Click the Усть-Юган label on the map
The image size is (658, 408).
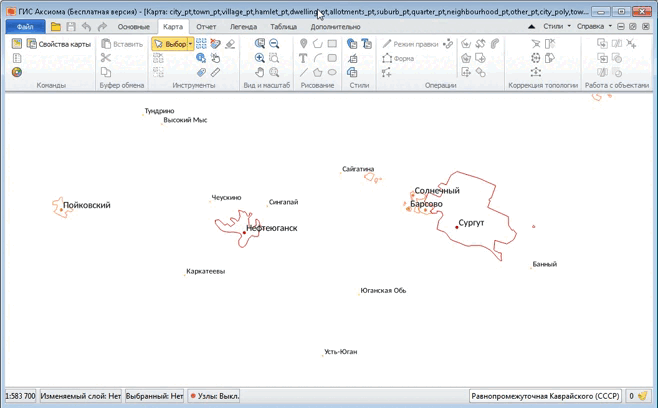[341, 352]
